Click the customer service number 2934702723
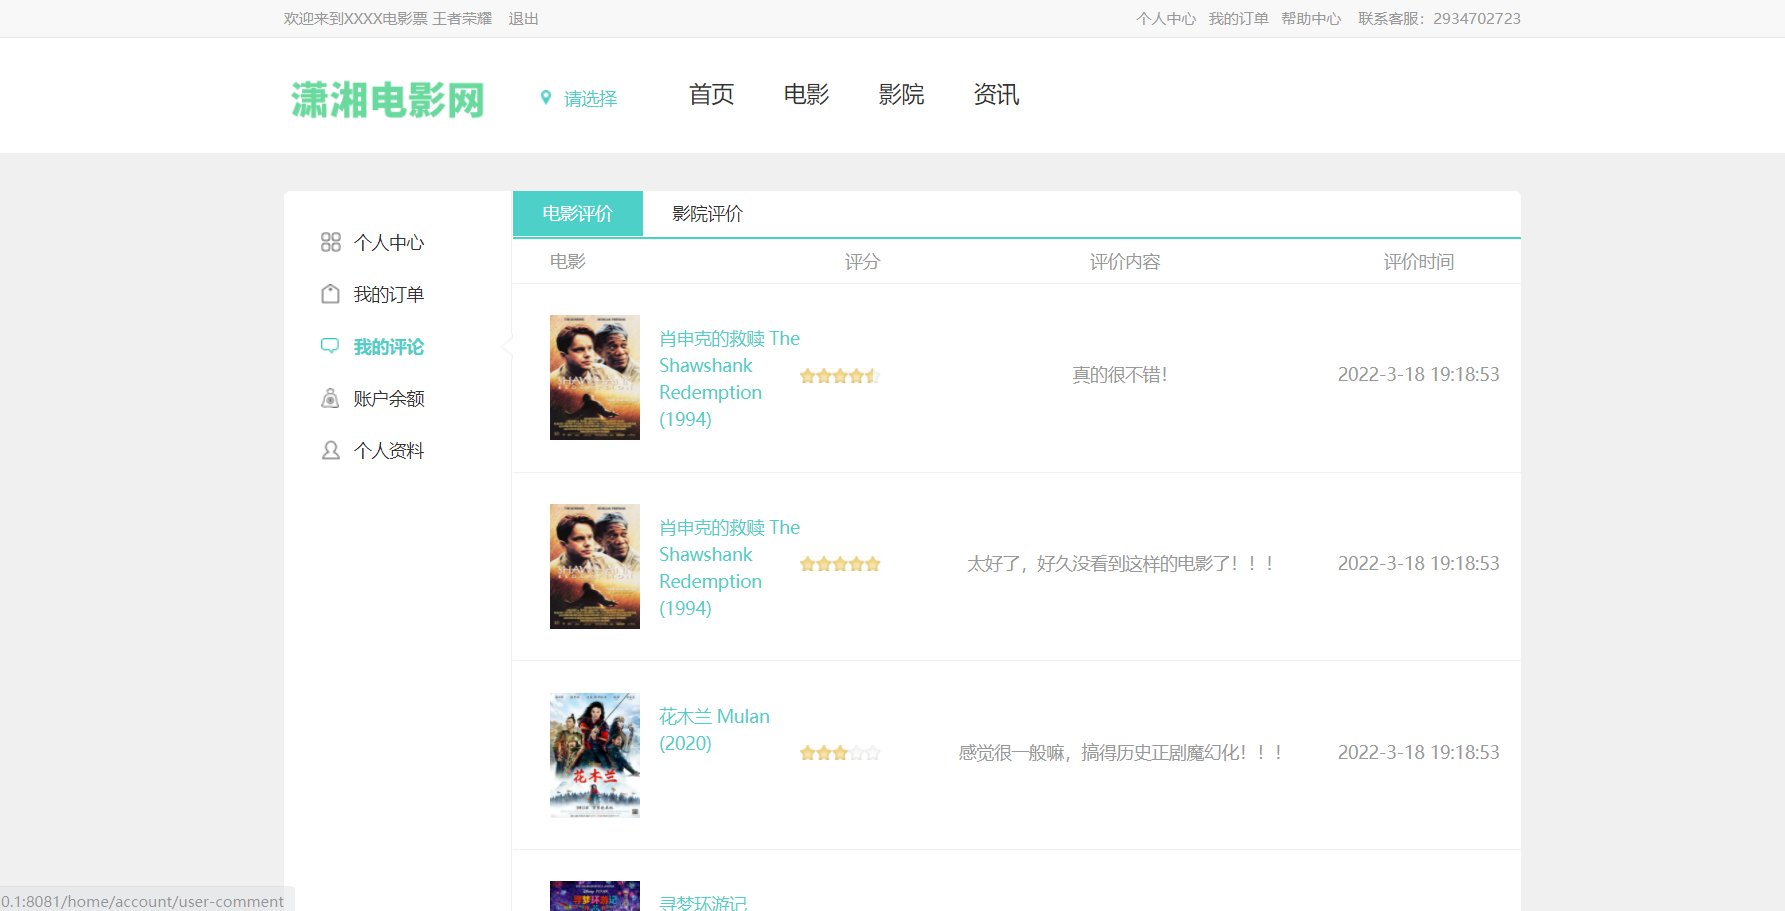Viewport: 1785px width, 911px height. (1477, 19)
